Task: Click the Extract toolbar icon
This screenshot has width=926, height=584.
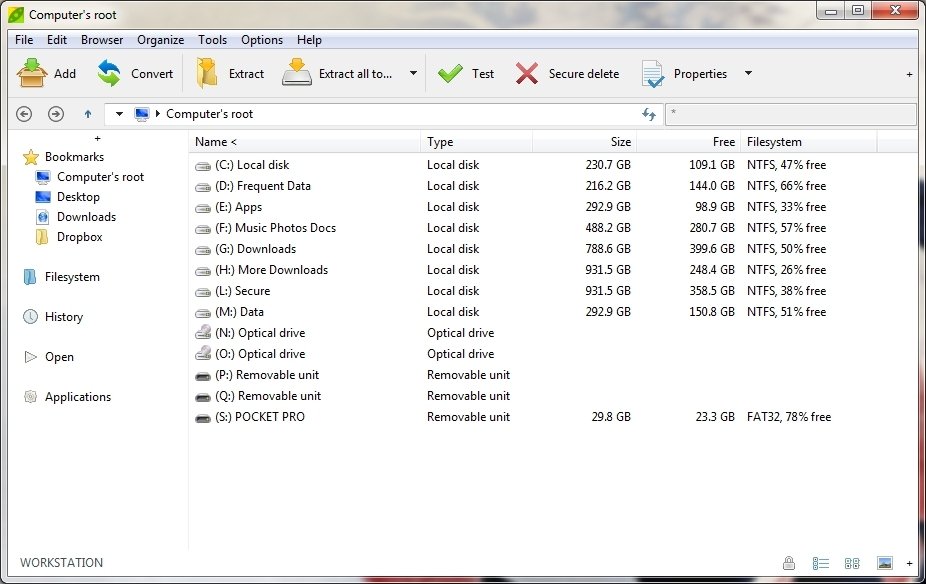Action: pyautogui.click(x=208, y=73)
